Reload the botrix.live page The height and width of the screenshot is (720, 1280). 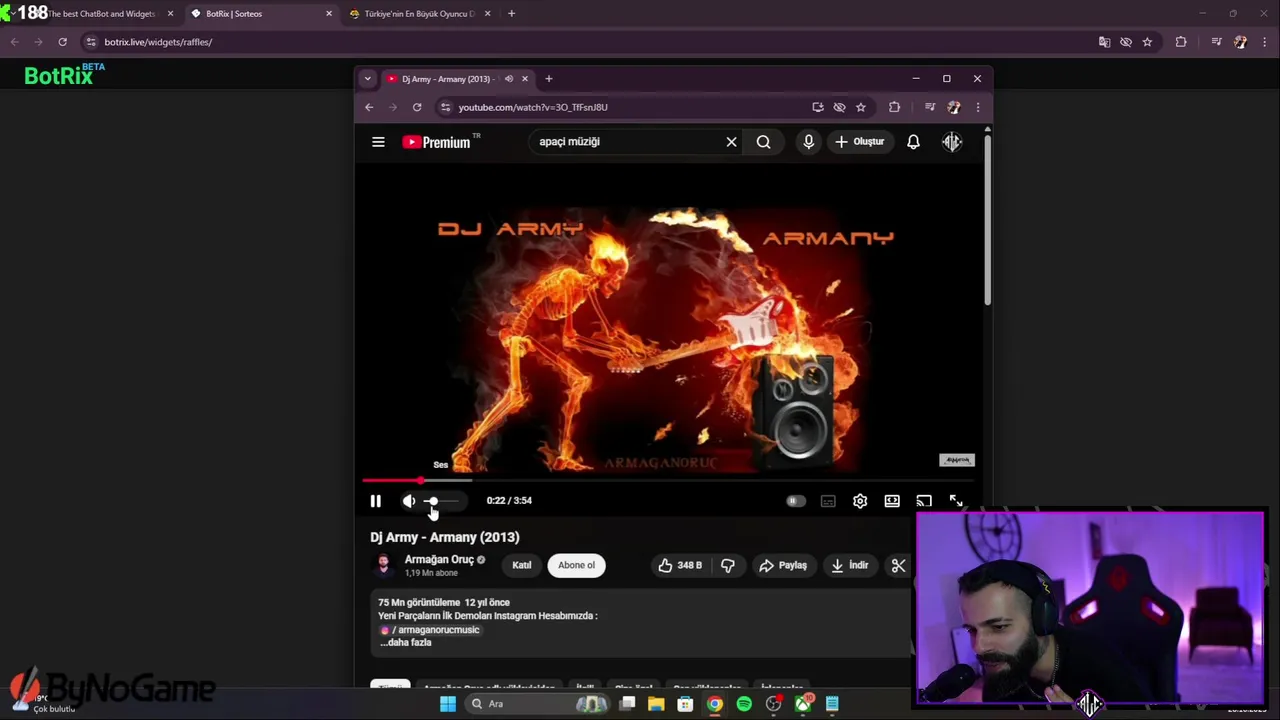[x=62, y=42]
